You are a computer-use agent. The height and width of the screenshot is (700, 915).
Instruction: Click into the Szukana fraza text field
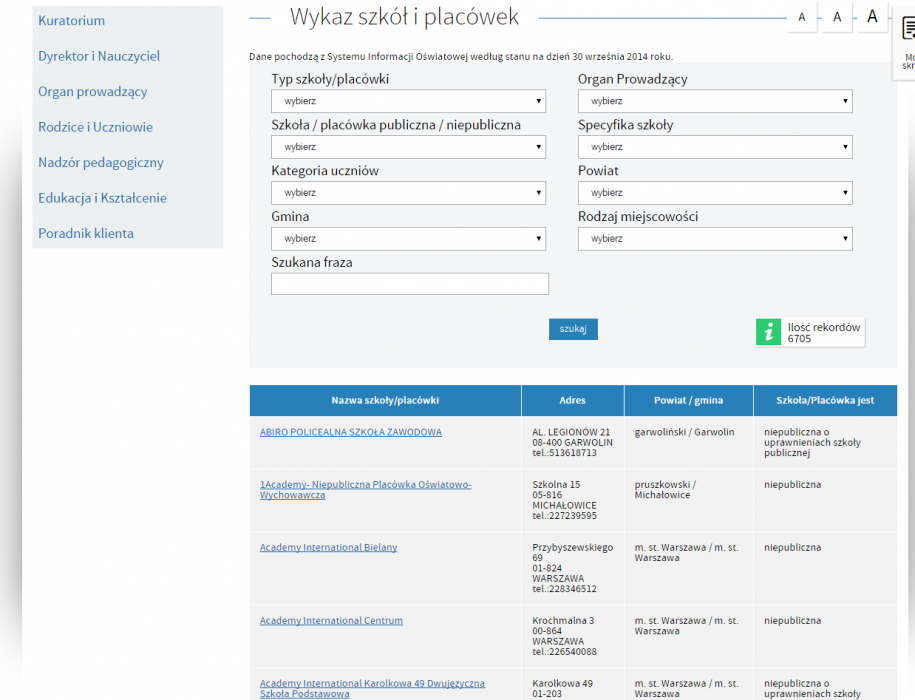(409, 285)
